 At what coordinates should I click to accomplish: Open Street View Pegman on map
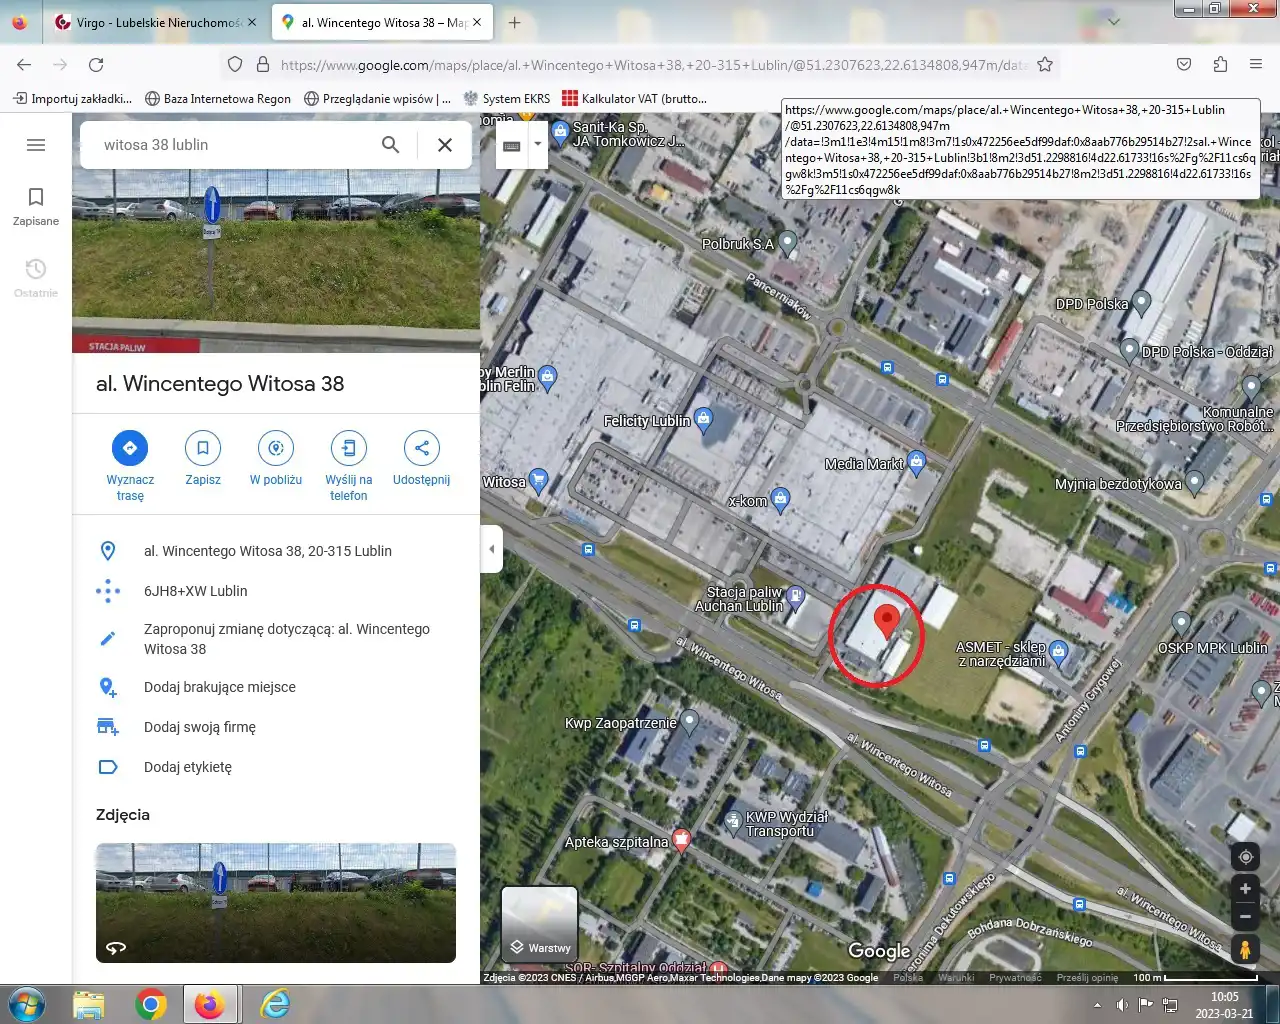[1245, 949]
